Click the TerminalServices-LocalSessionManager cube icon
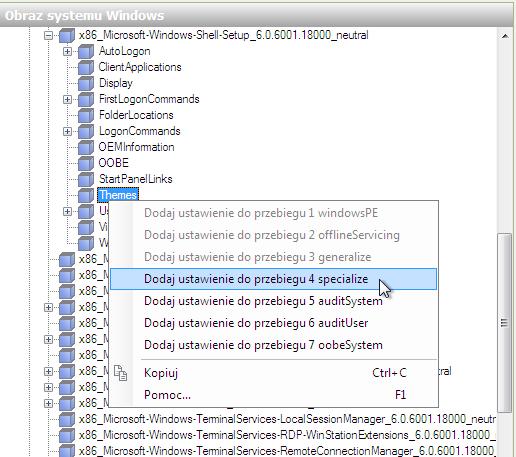The height and width of the screenshot is (457, 516). click(x=67, y=419)
